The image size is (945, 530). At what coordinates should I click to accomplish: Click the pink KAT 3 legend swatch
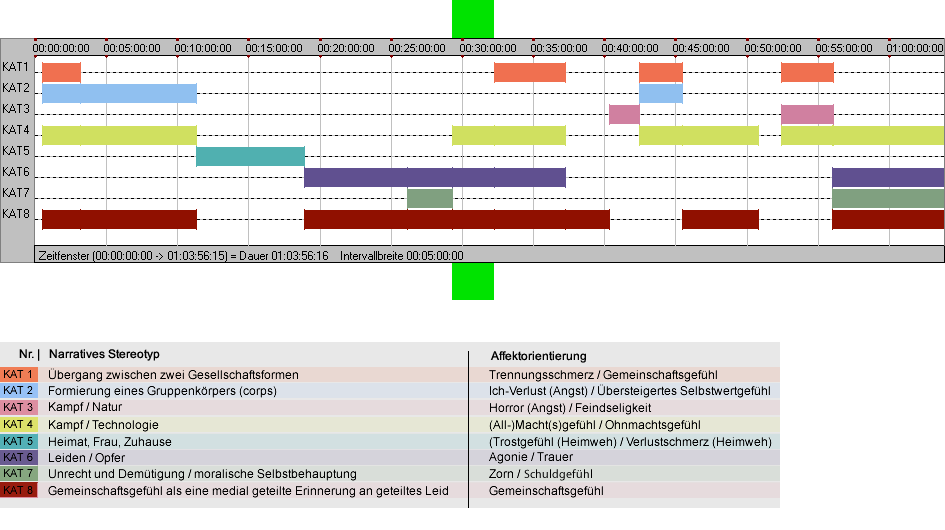[x=19, y=408]
